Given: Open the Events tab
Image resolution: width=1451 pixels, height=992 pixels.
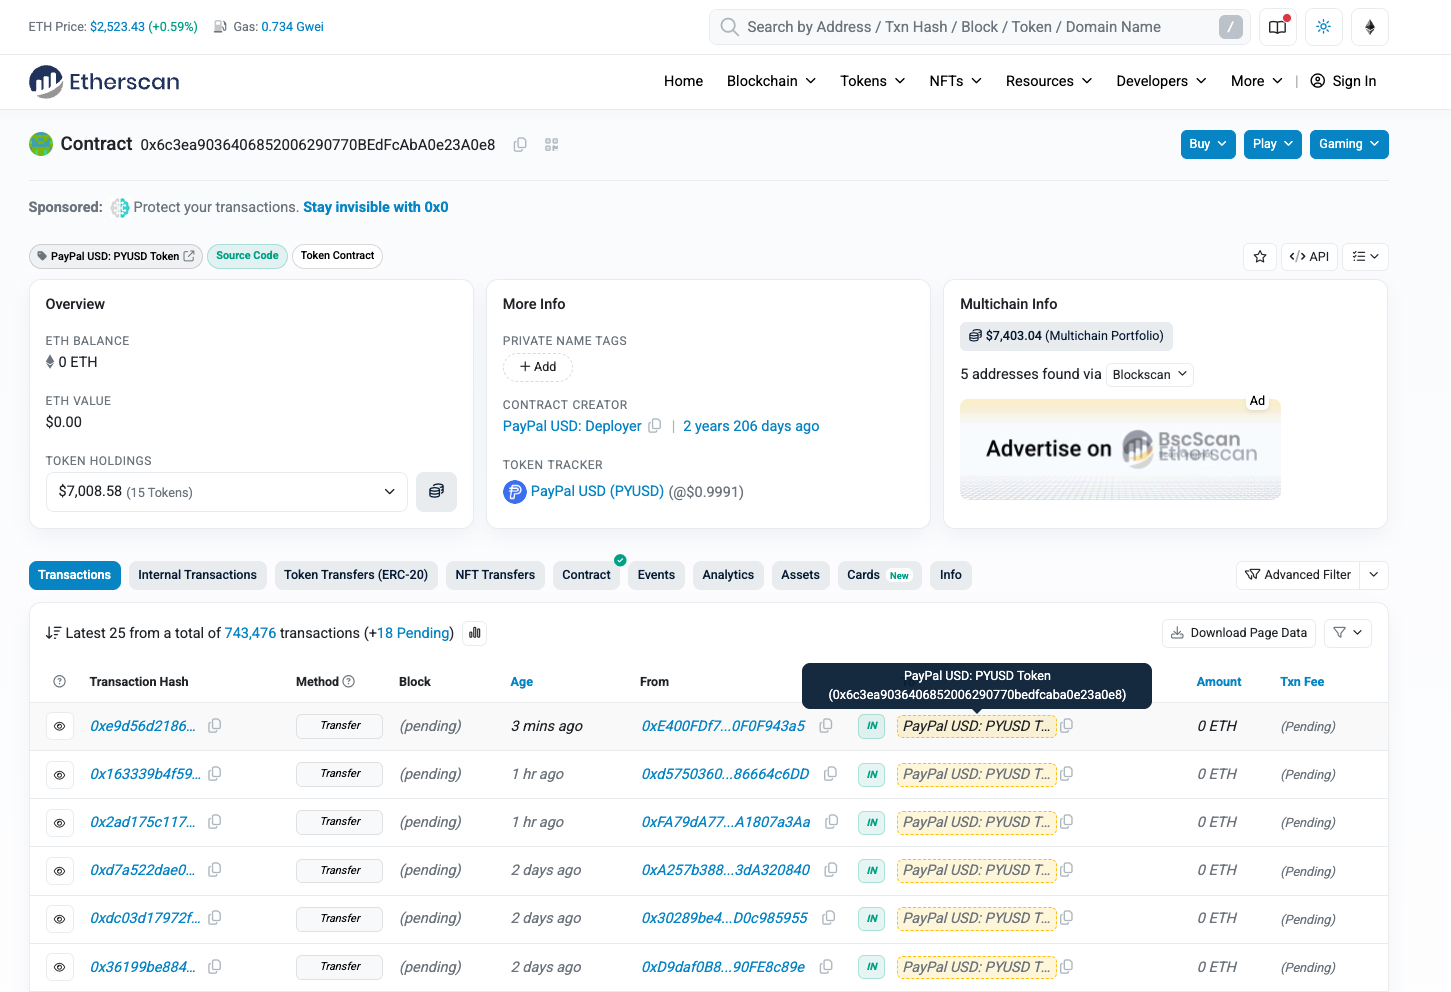Looking at the screenshot, I should tap(656, 575).
